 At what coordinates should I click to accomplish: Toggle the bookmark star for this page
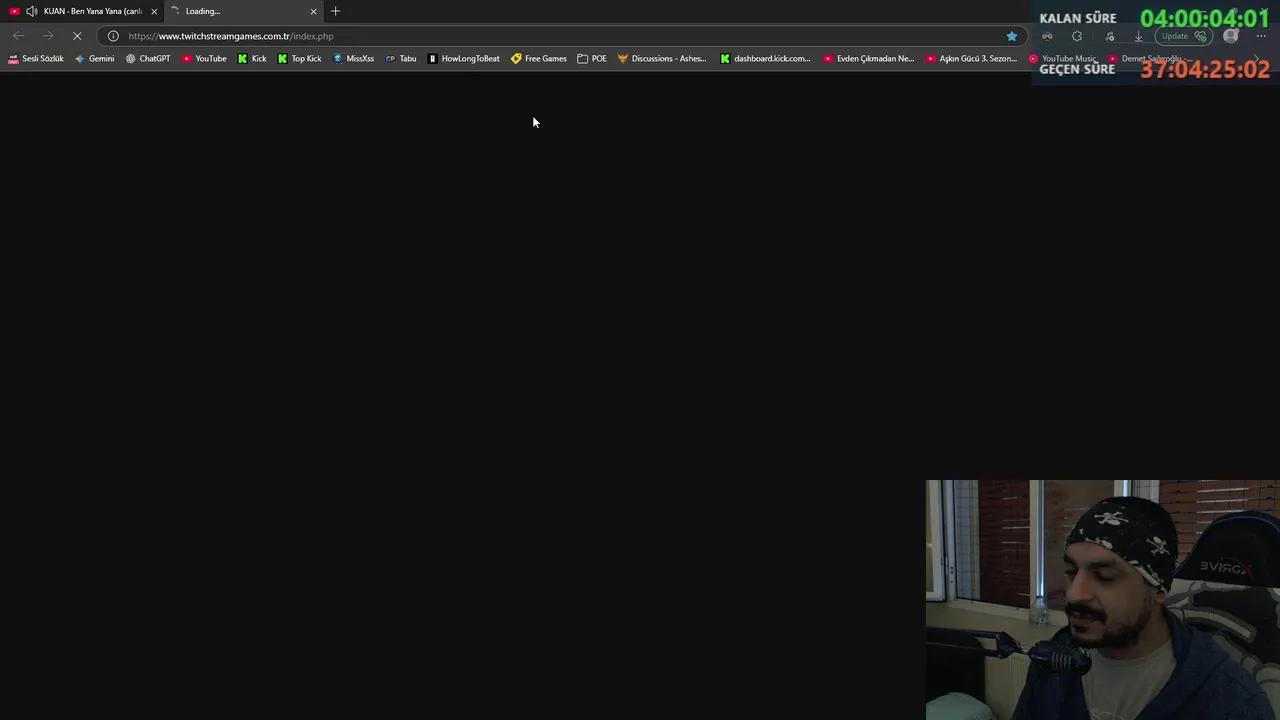(x=1012, y=36)
